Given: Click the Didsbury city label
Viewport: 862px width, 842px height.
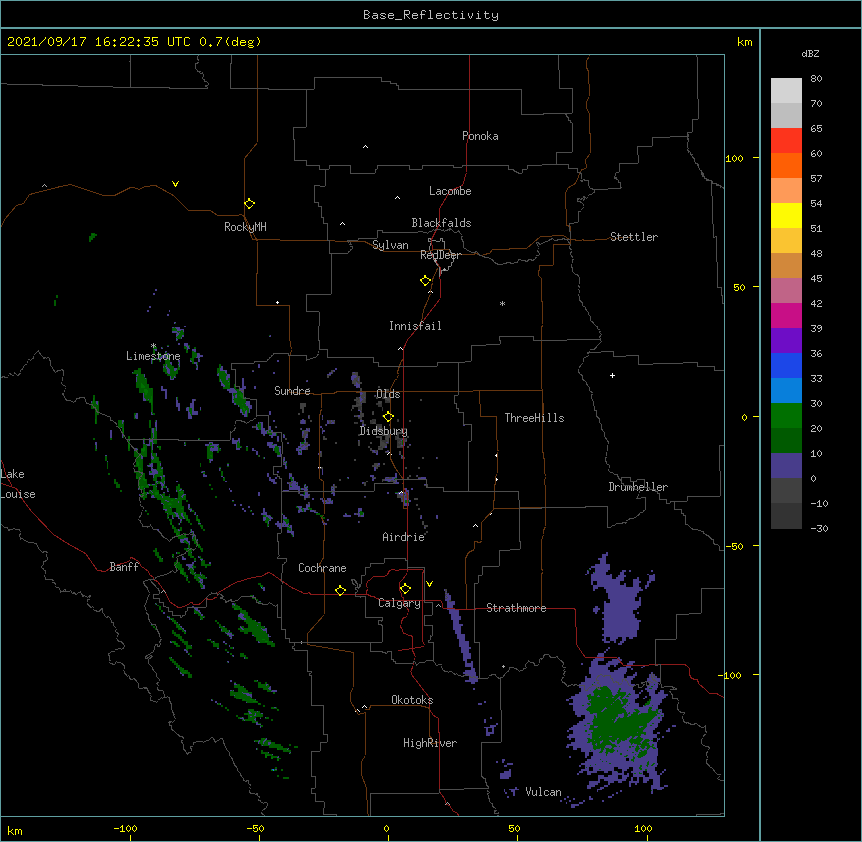Looking at the screenshot, I should click(384, 431).
